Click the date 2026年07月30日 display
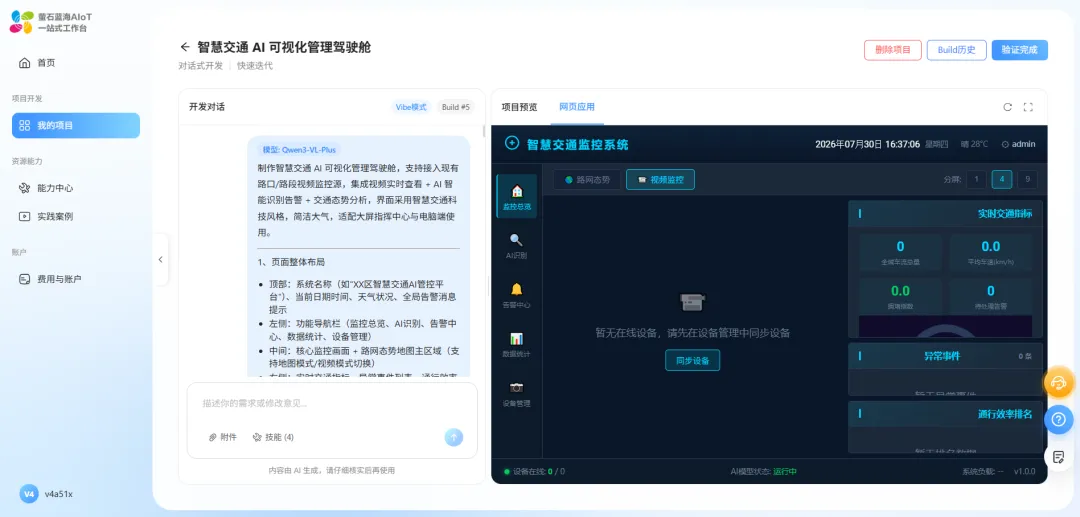 (x=849, y=144)
